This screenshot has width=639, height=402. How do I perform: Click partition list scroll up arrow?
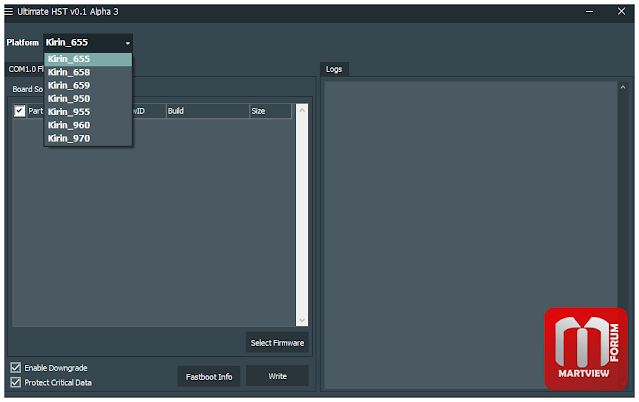tap(302, 110)
